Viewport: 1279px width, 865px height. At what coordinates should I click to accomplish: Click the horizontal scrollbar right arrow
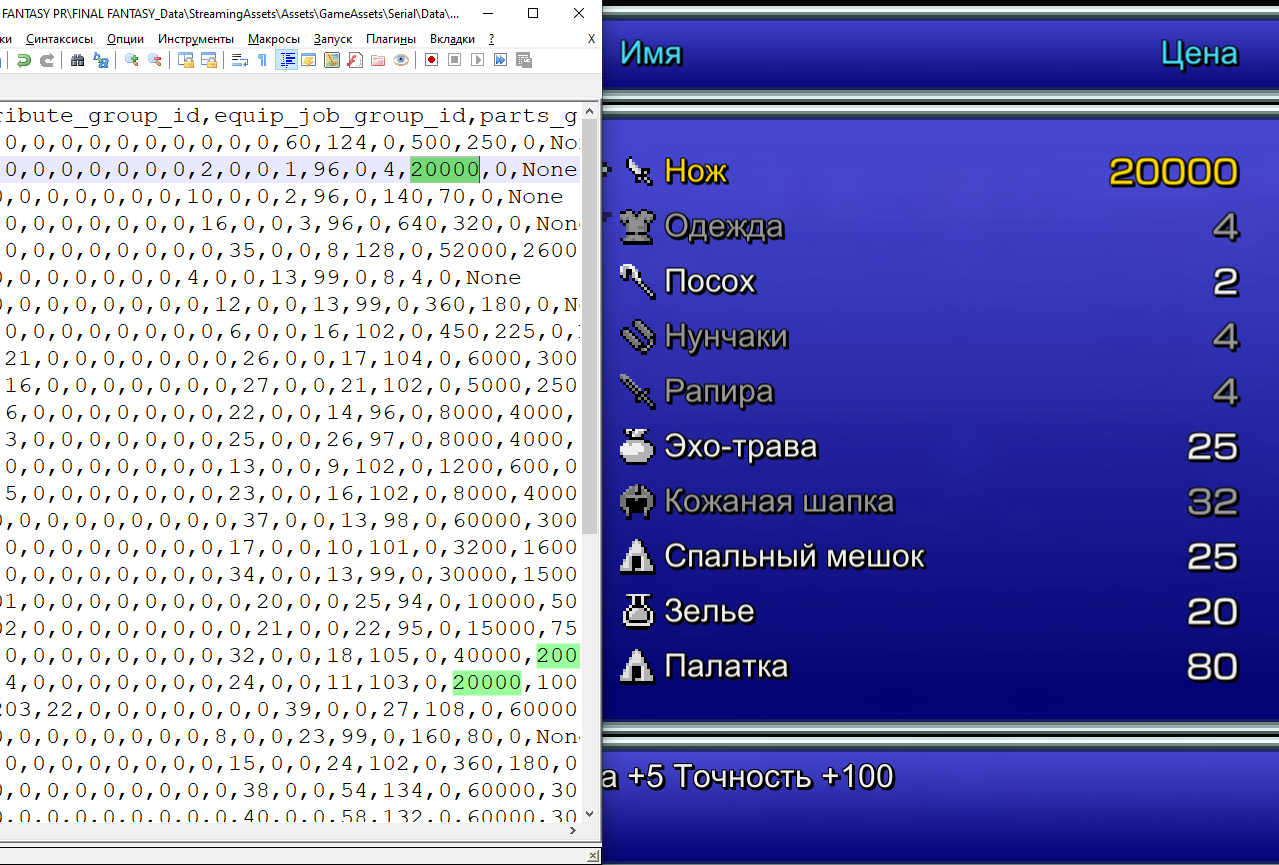click(573, 830)
